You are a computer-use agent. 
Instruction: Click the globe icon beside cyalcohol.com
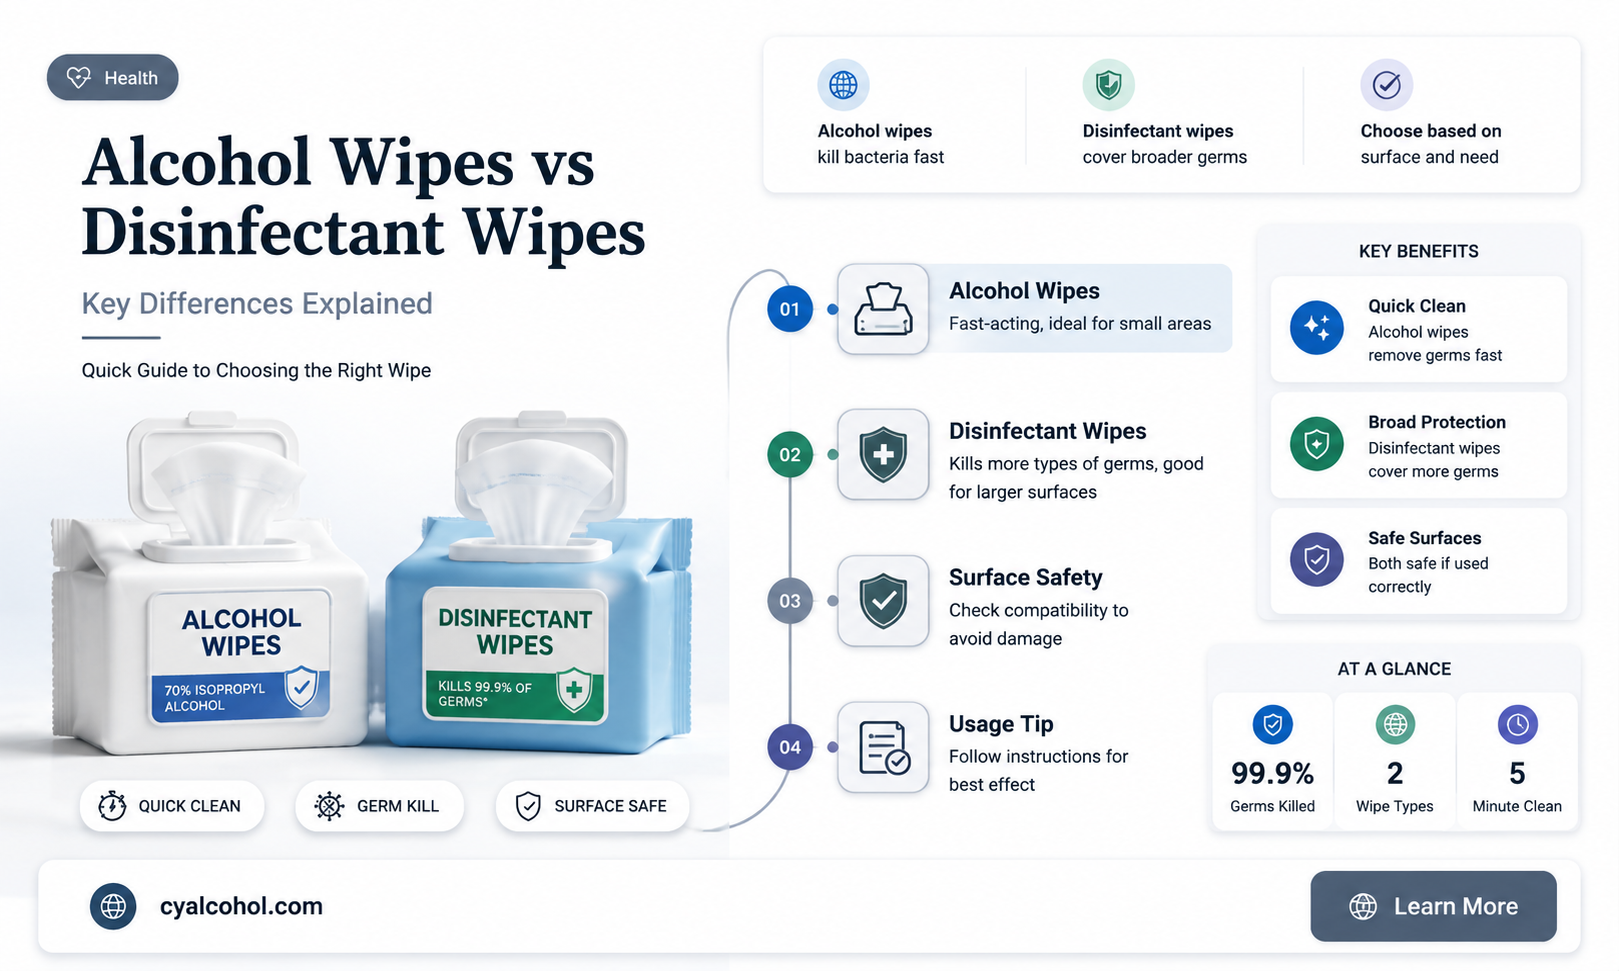[x=113, y=906]
